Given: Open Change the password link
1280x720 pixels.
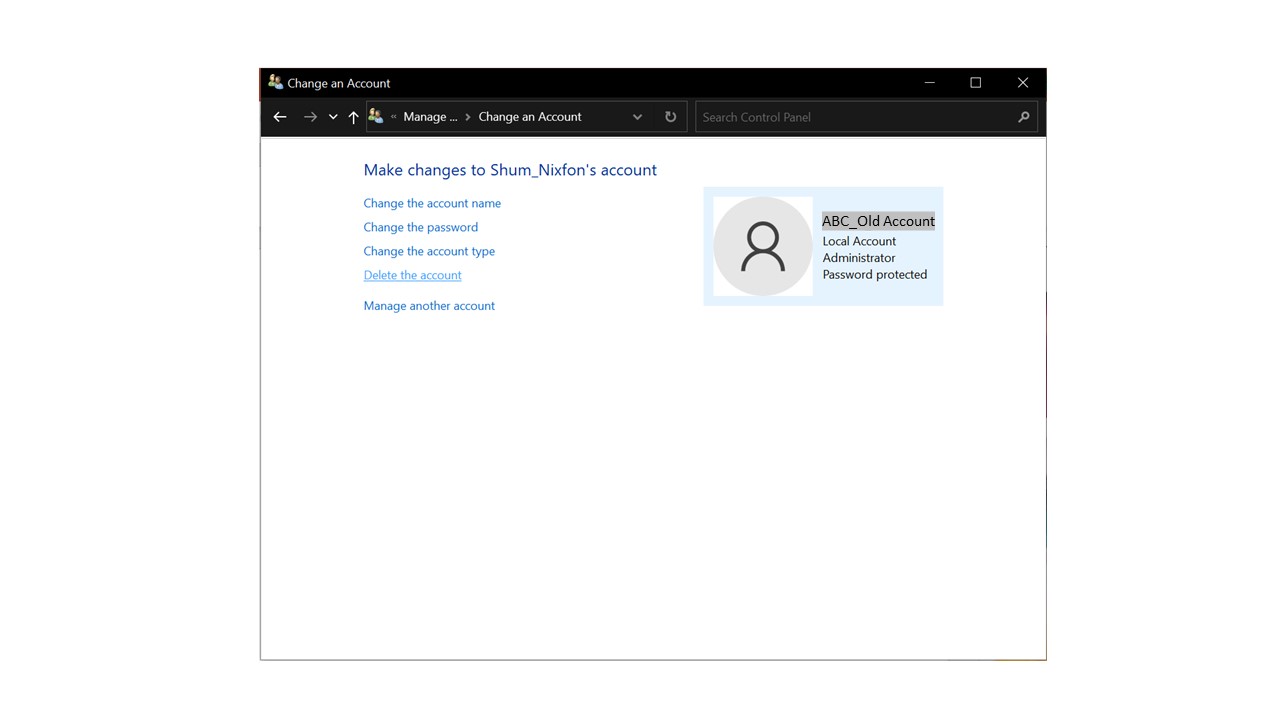Looking at the screenshot, I should (421, 227).
